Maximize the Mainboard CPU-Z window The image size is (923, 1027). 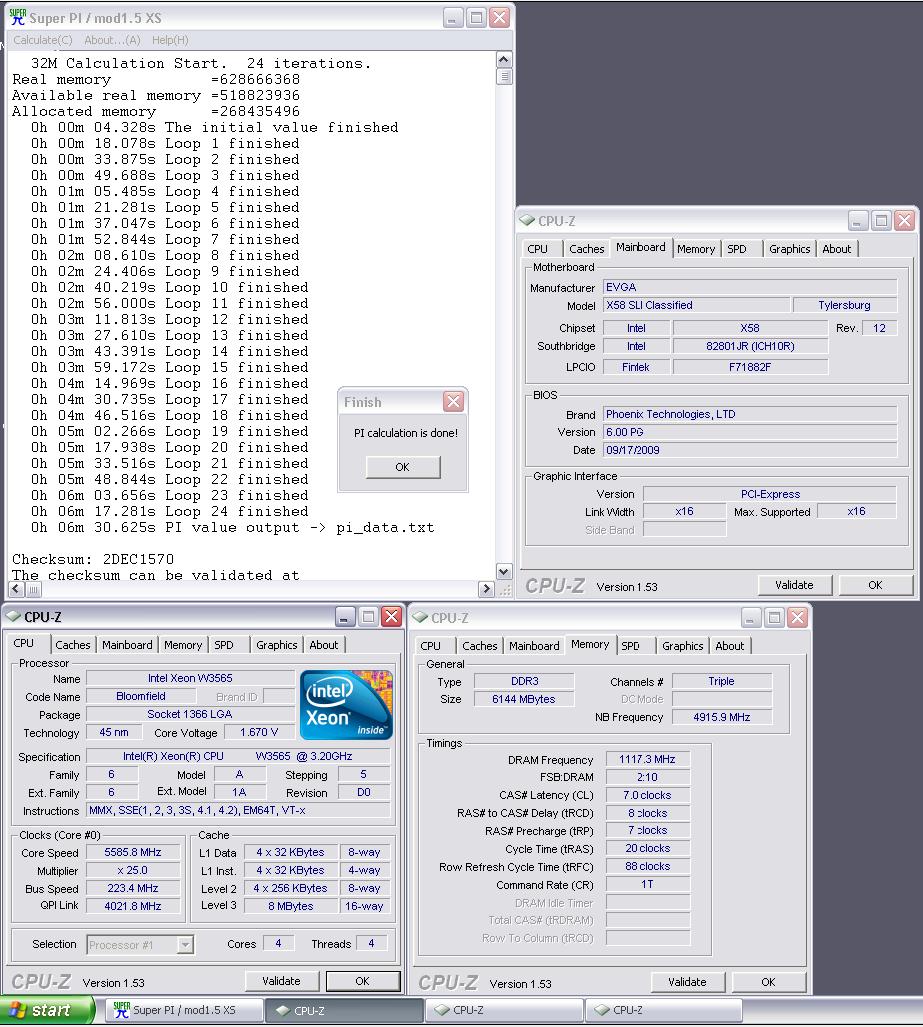(x=881, y=221)
